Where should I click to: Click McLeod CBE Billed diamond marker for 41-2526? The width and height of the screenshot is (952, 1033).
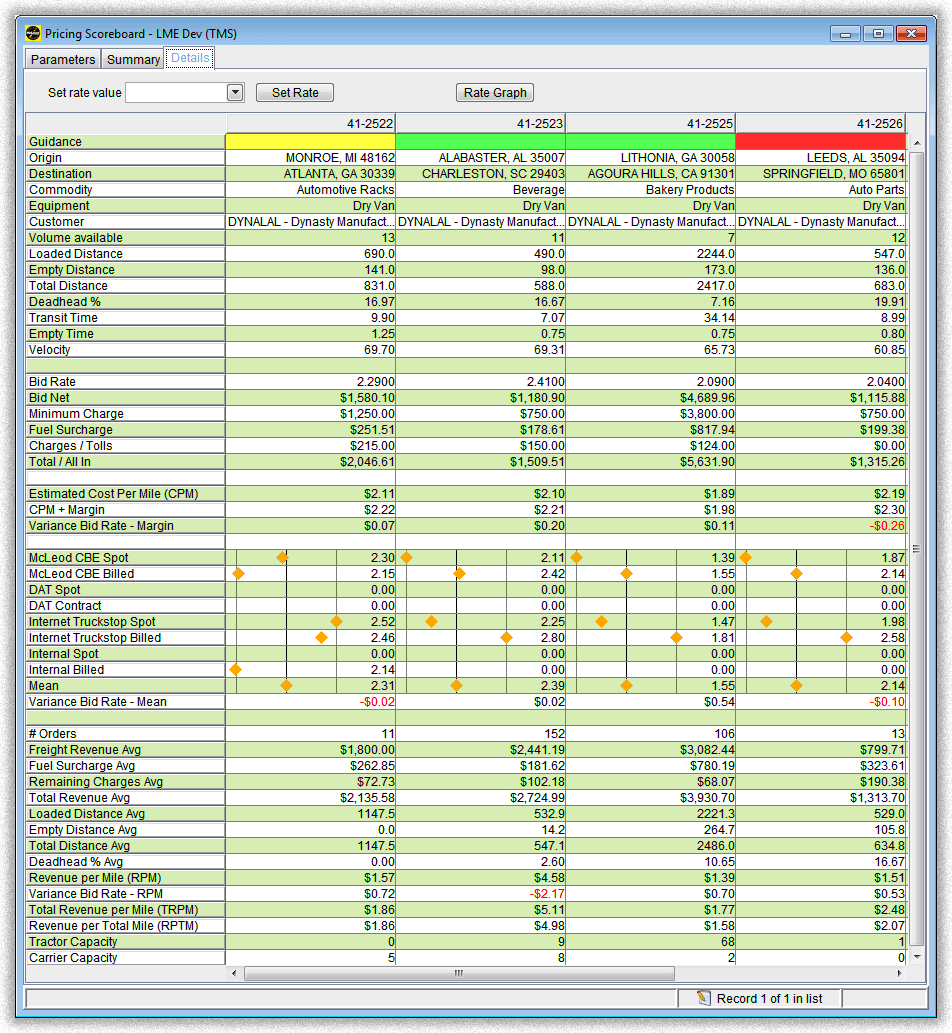[796, 574]
